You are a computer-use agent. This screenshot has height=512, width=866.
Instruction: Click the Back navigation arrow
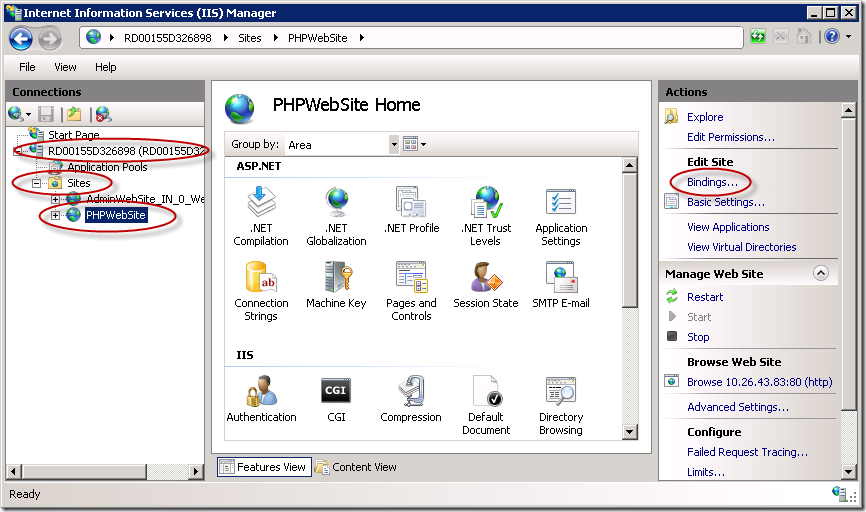pos(21,39)
